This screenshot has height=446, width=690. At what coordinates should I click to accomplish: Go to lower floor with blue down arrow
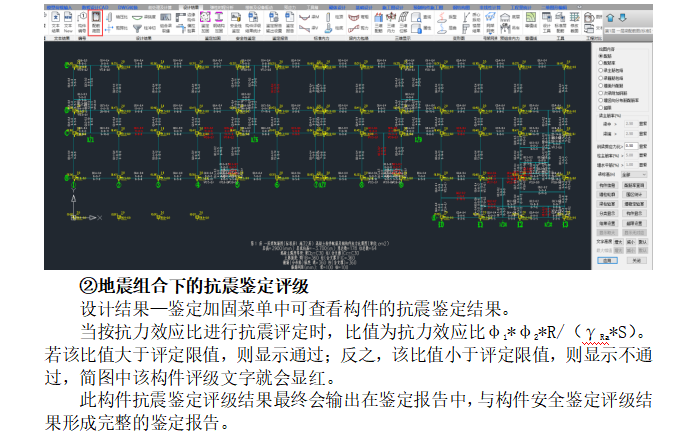(x=622, y=18)
